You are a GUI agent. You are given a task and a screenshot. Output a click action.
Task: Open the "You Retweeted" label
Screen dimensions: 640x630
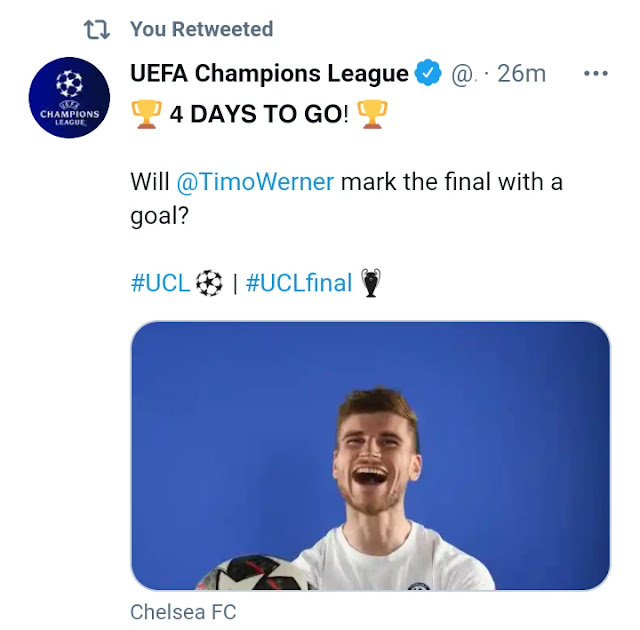coord(200,30)
